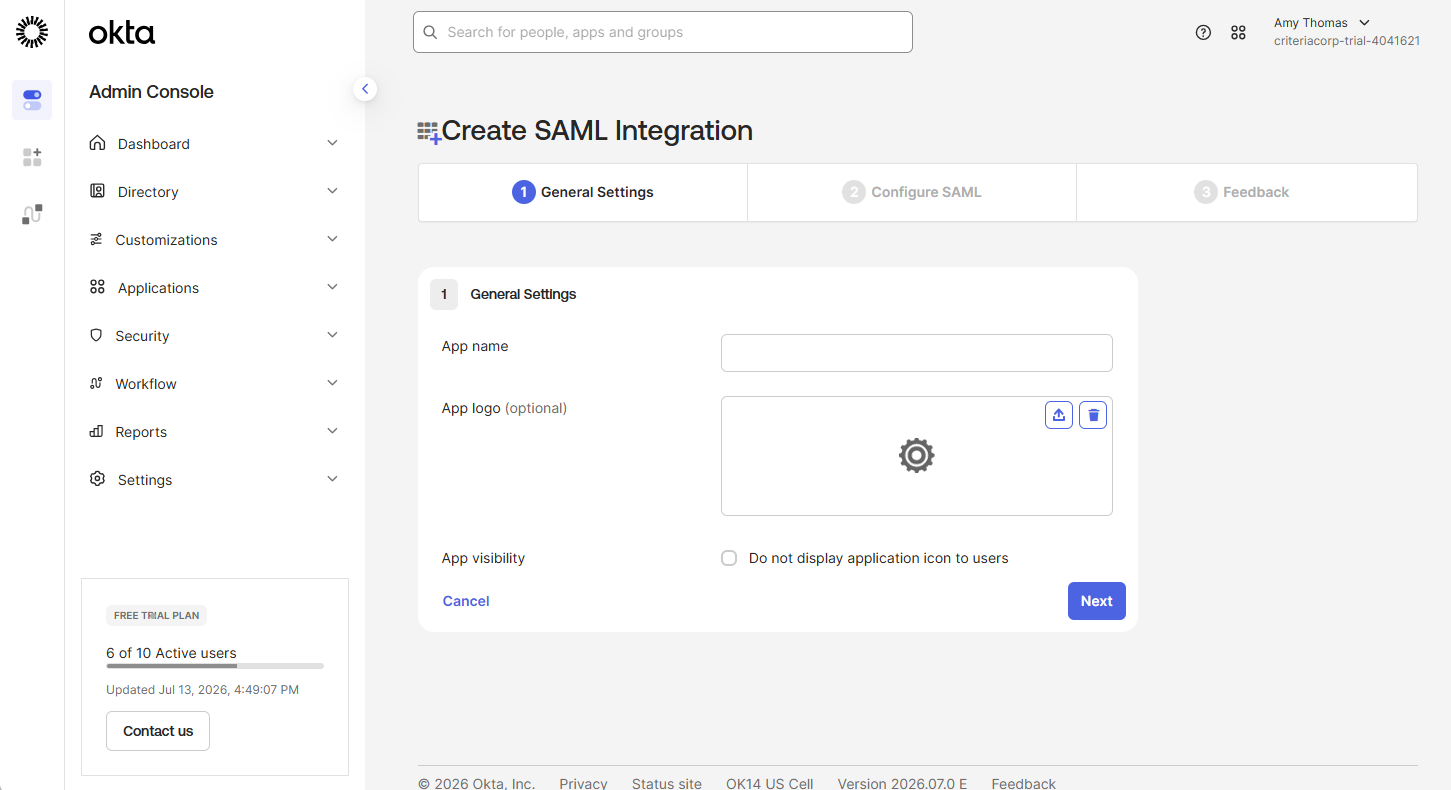Focus the search people, apps and groups field

point(663,32)
